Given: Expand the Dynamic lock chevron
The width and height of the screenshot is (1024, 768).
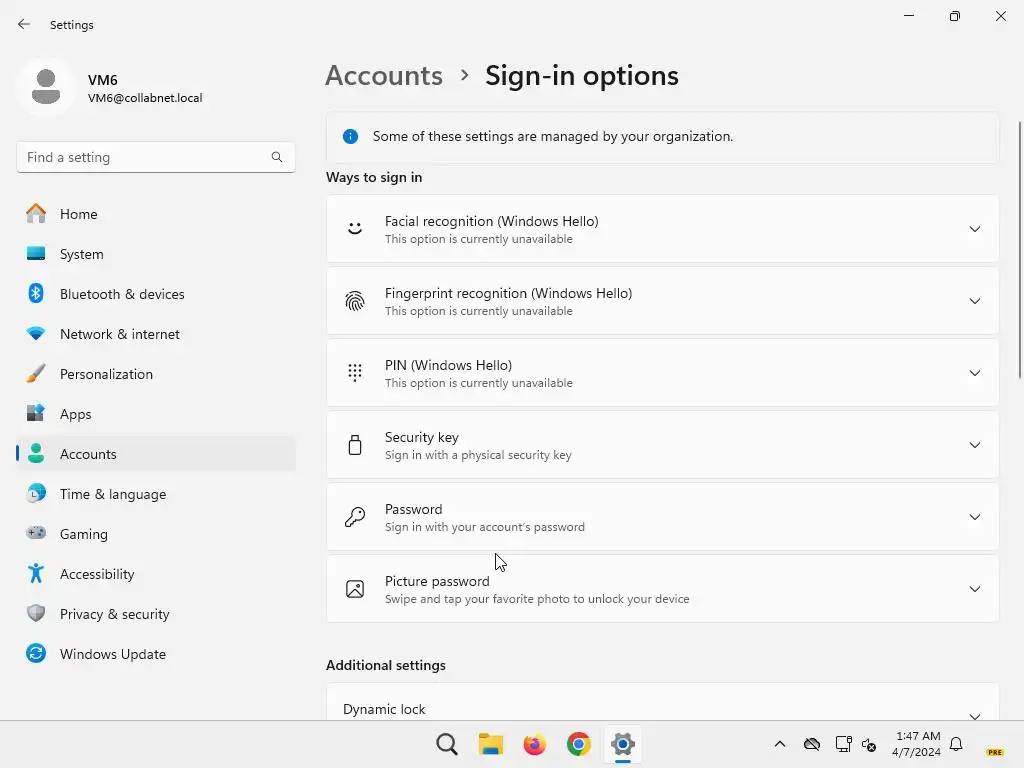Looking at the screenshot, I should coord(974,715).
